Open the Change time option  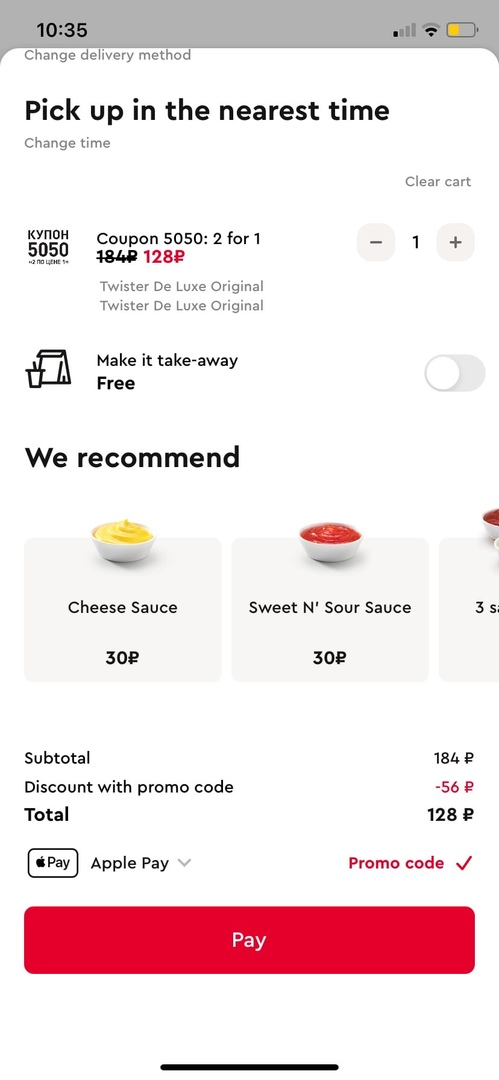click(x=67, y=143)
